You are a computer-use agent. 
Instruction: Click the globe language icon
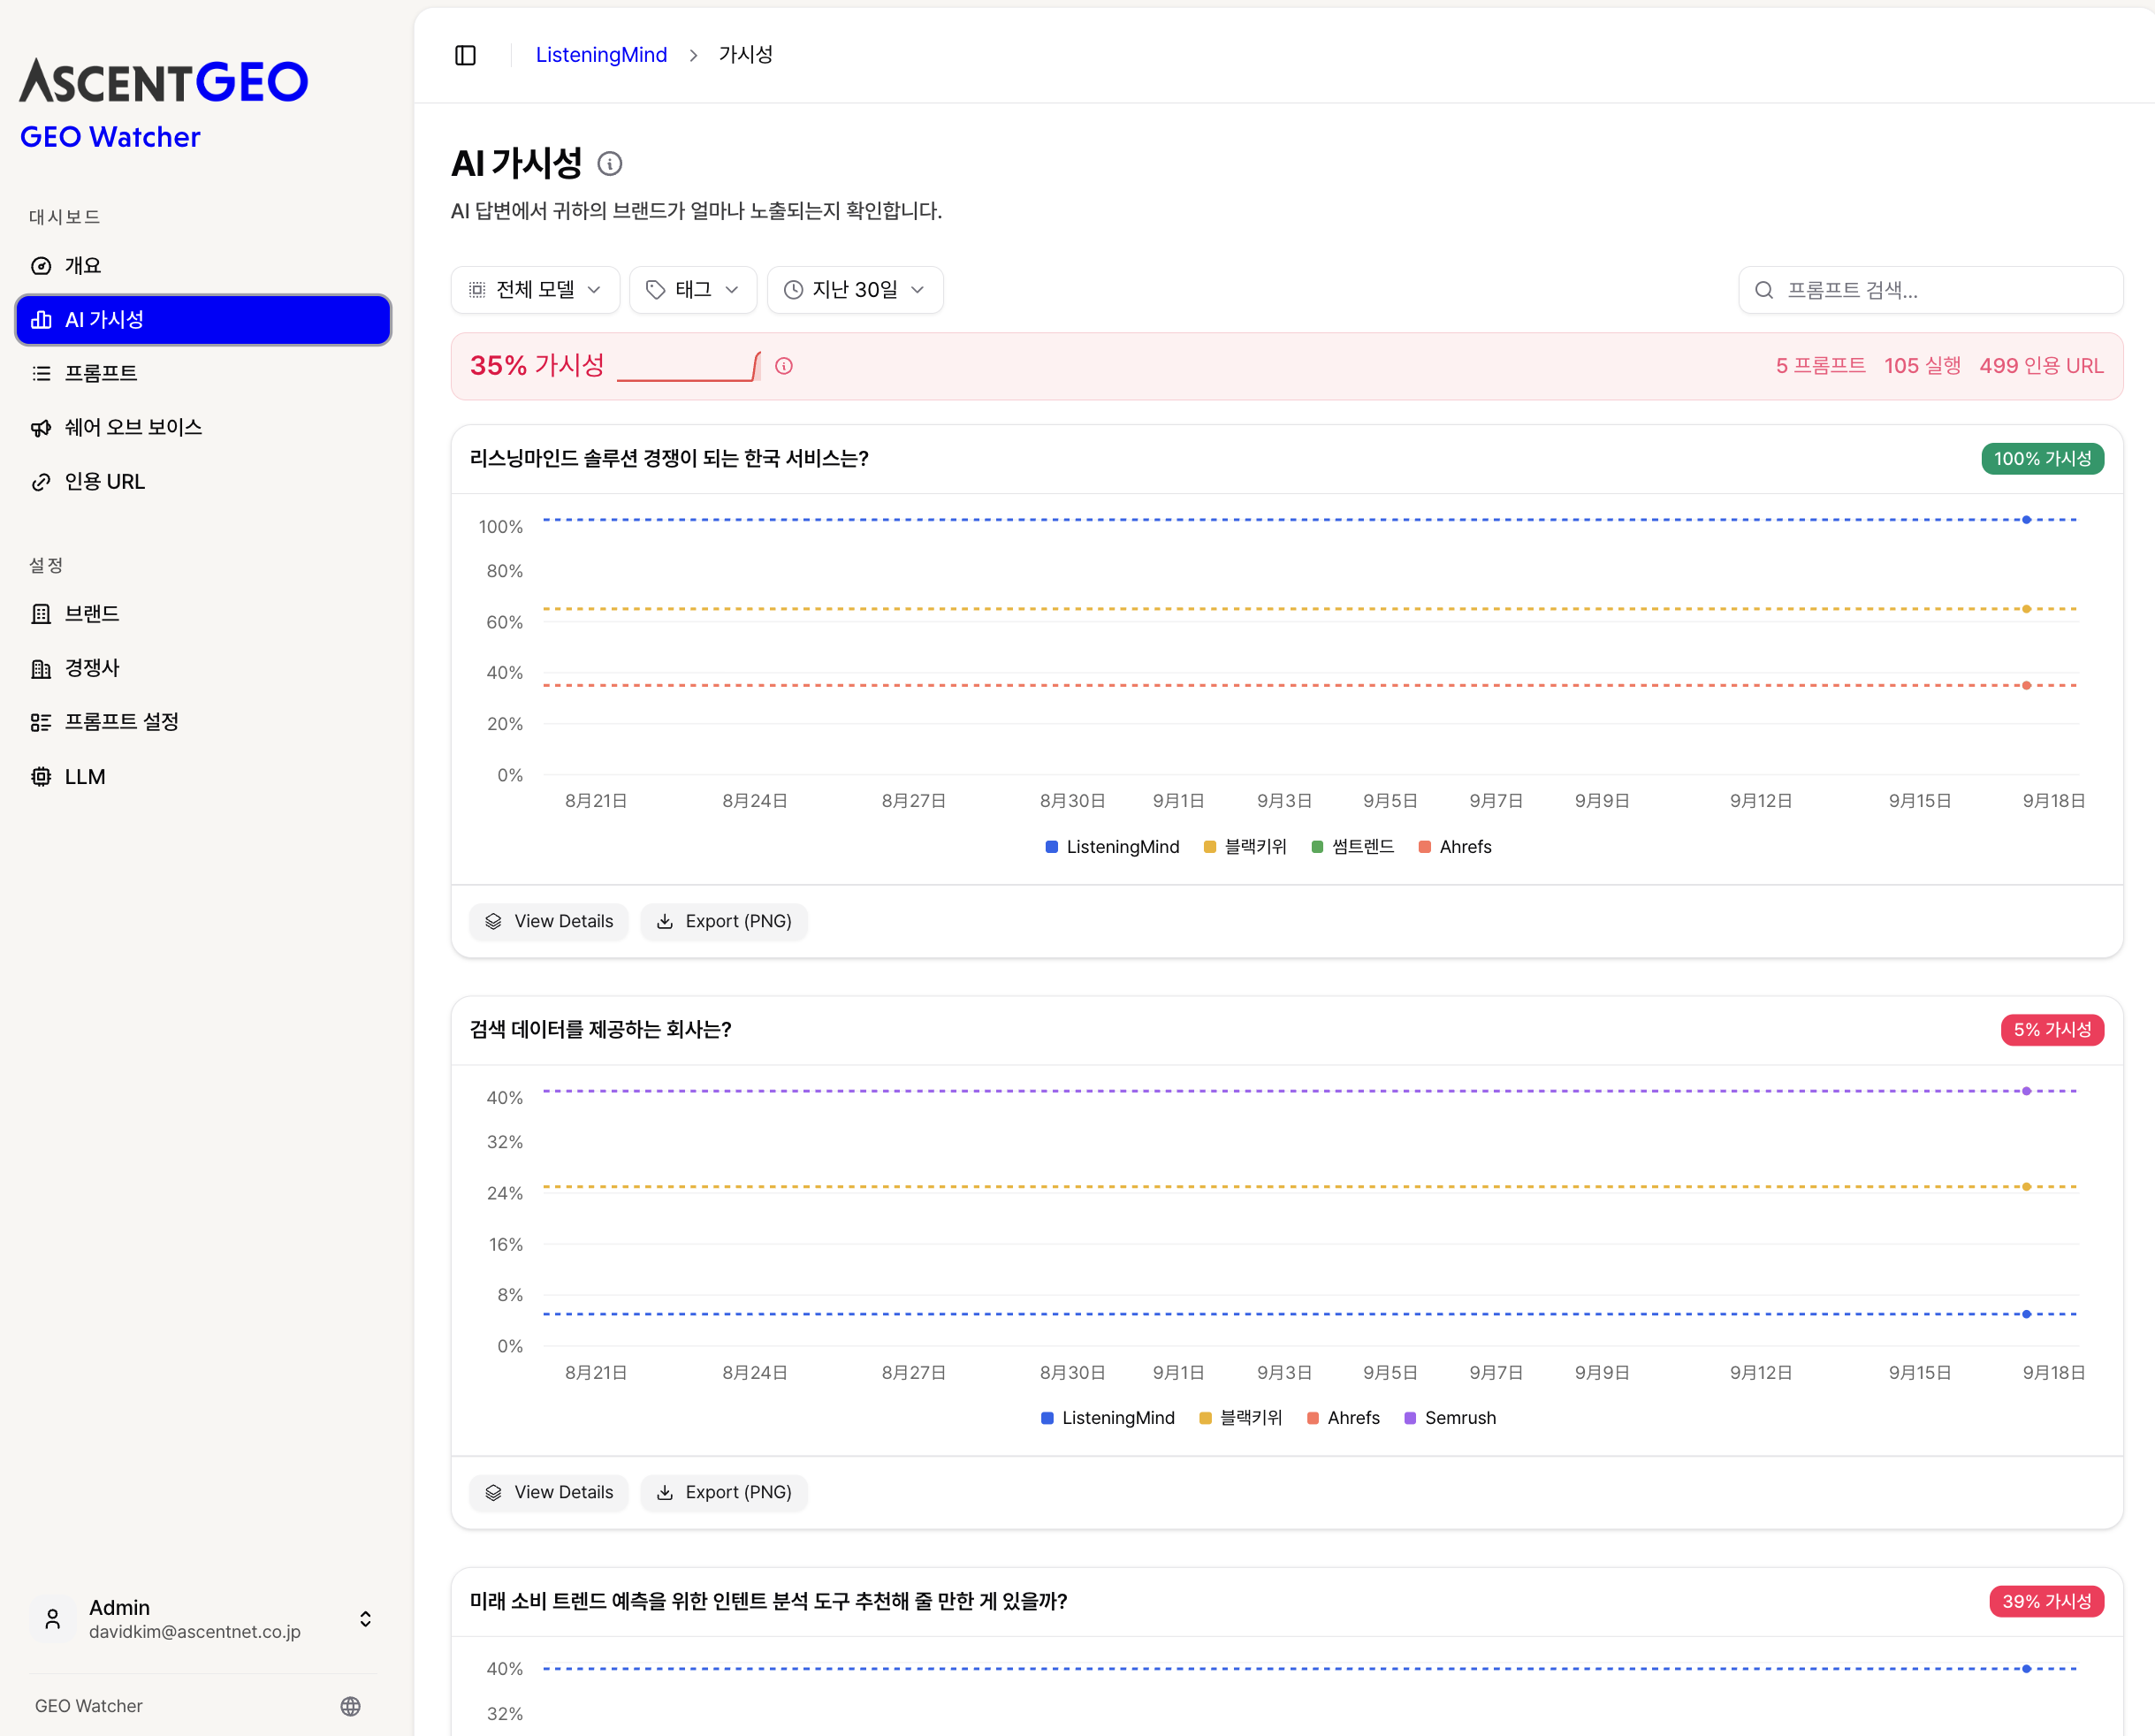tap(350, 1706)
